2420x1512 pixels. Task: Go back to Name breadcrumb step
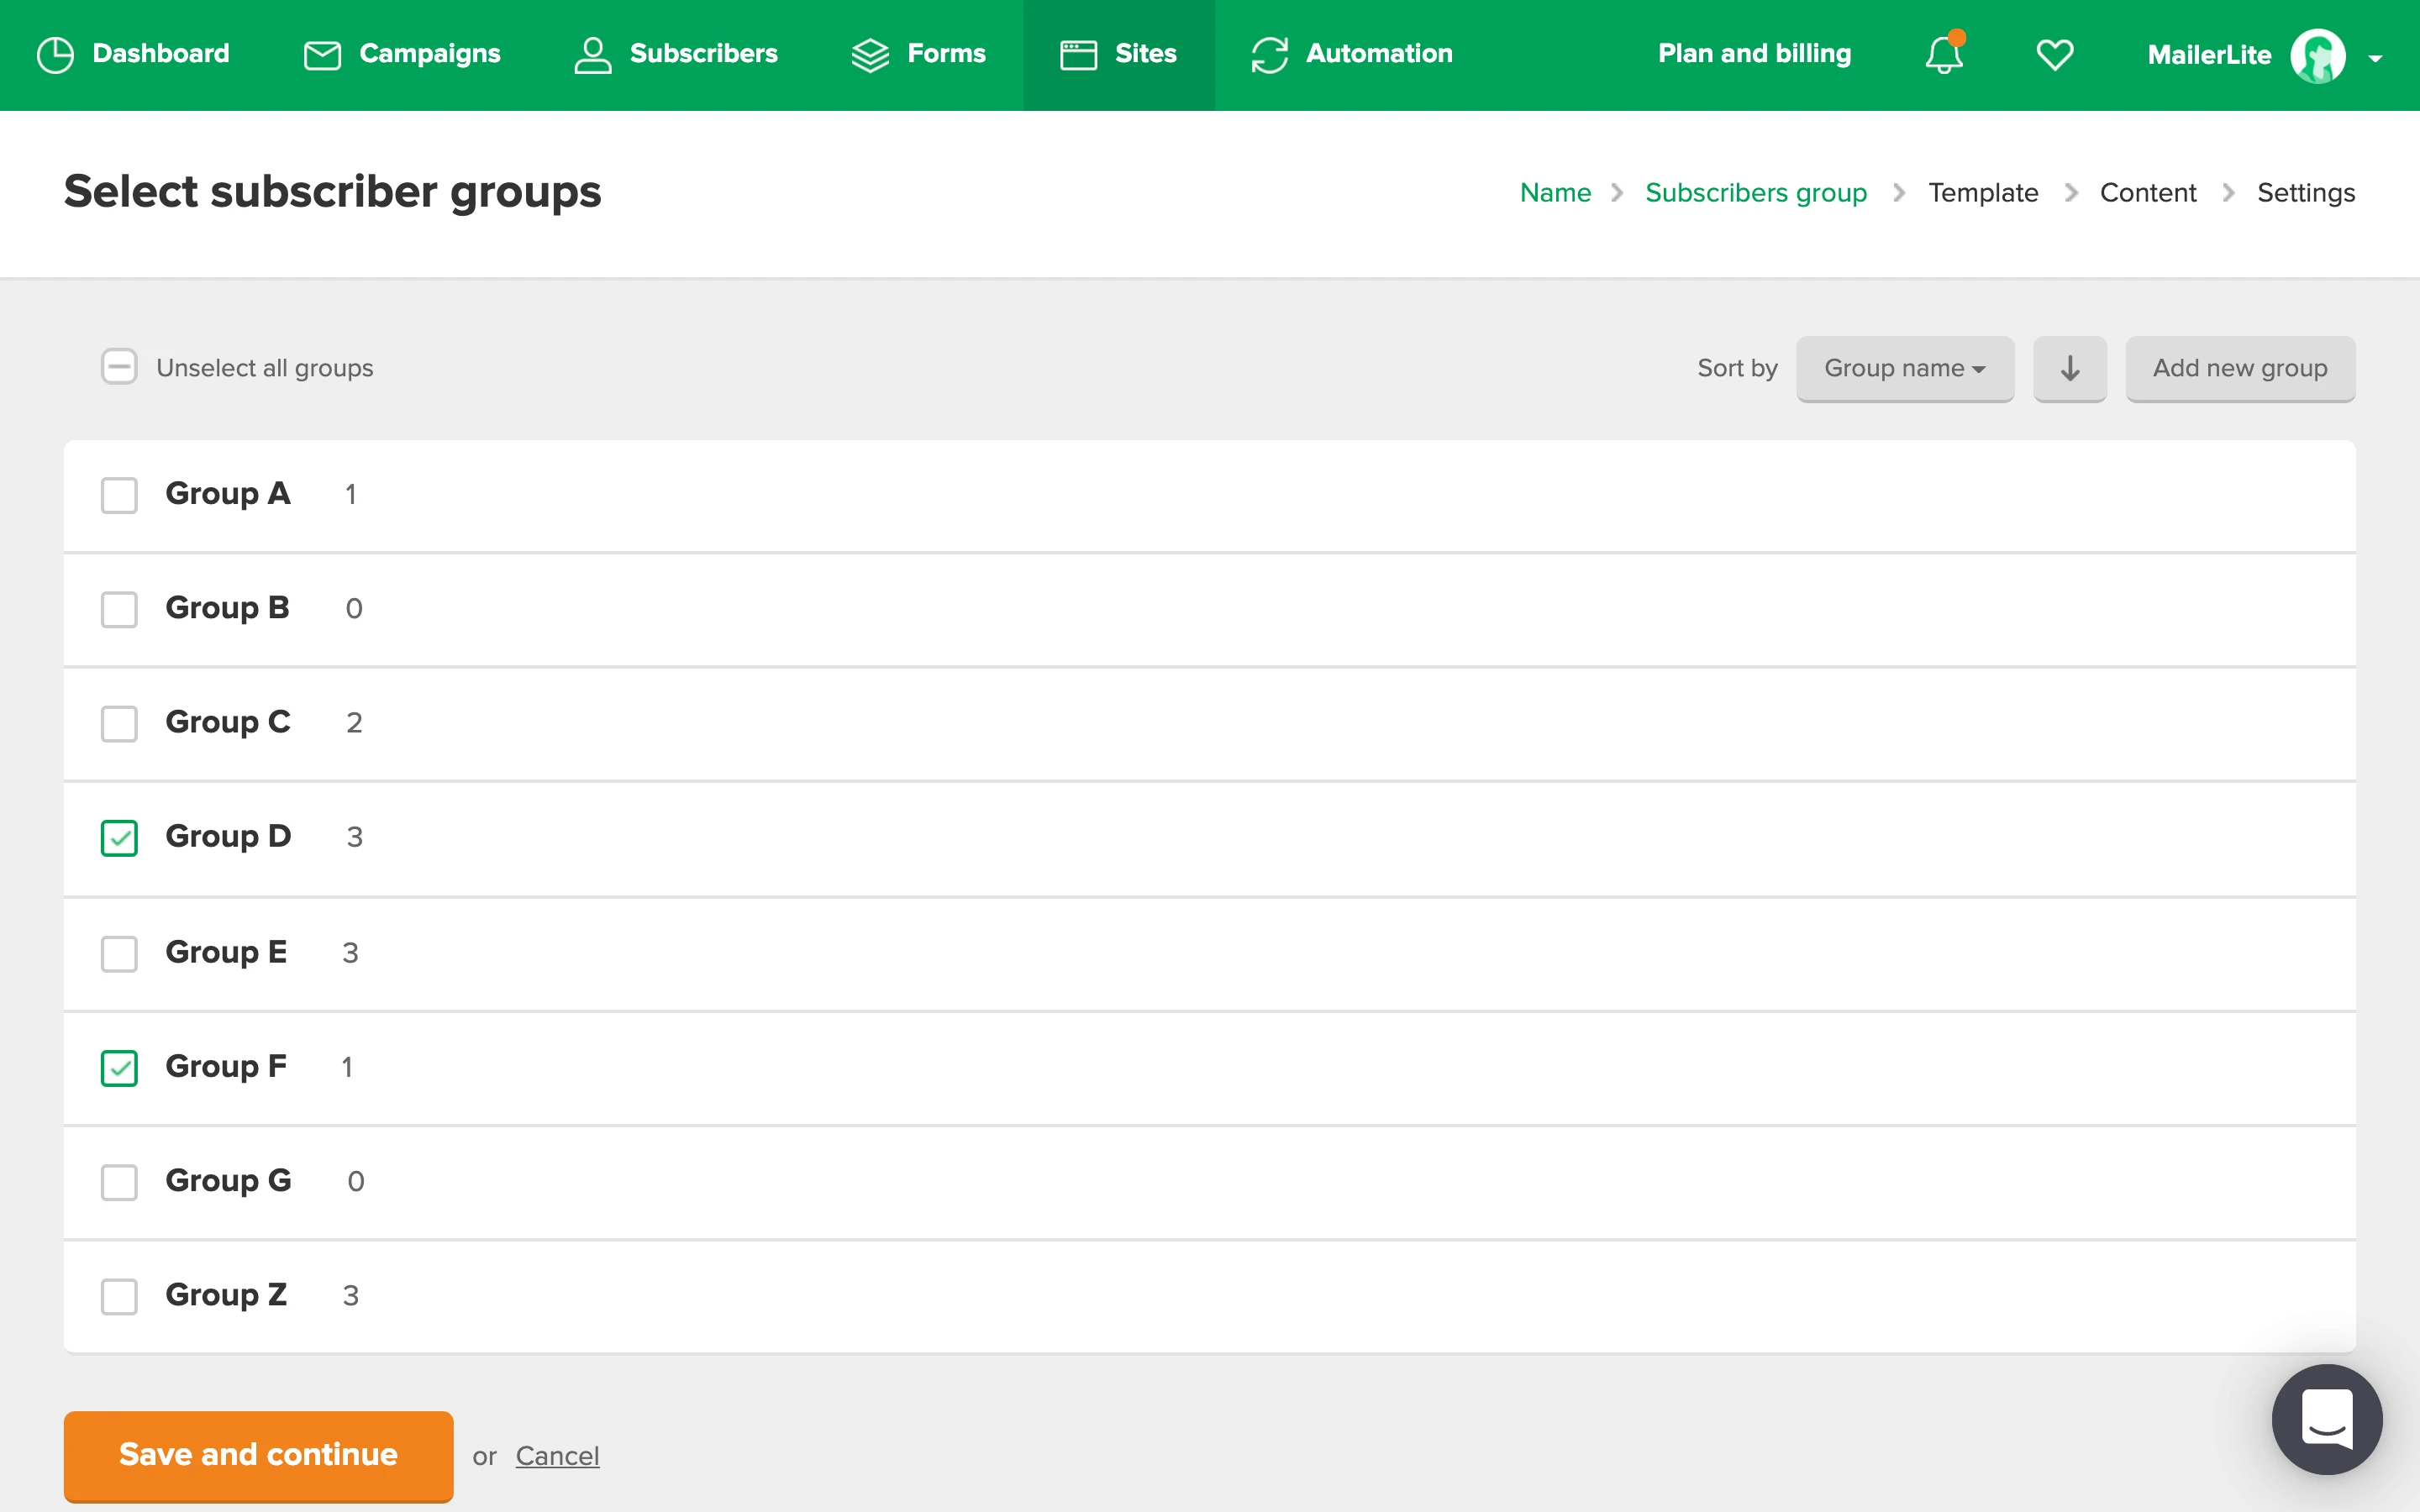(1554, 192)
